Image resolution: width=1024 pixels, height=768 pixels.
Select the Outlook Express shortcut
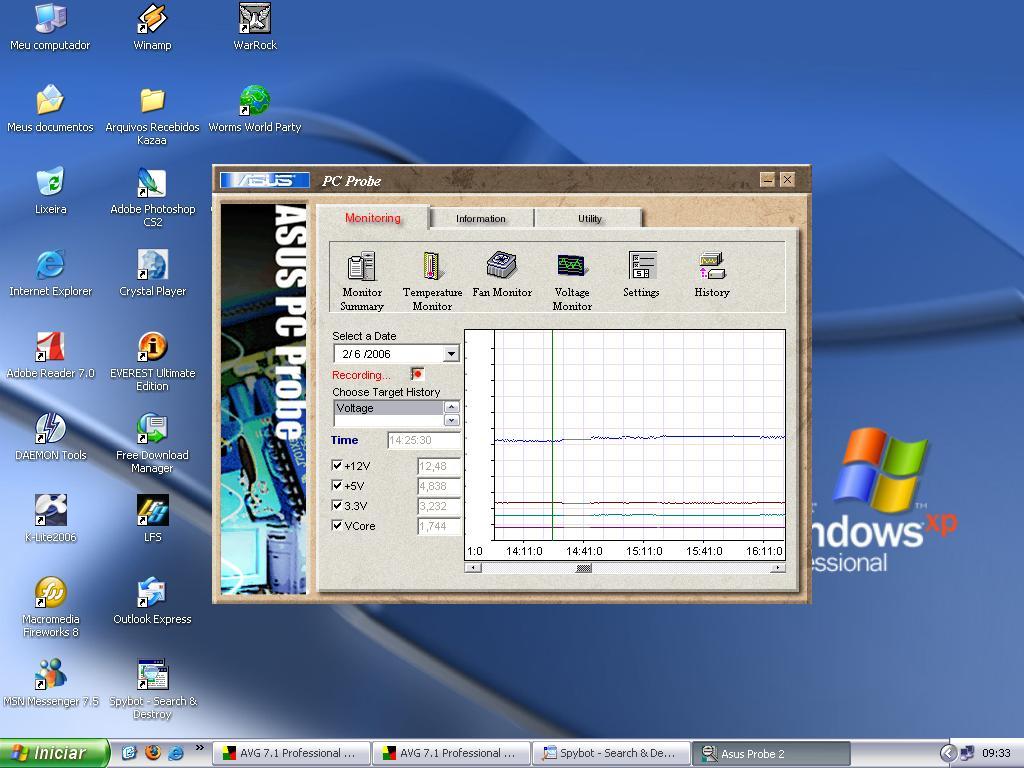click(x=152, y=601)
